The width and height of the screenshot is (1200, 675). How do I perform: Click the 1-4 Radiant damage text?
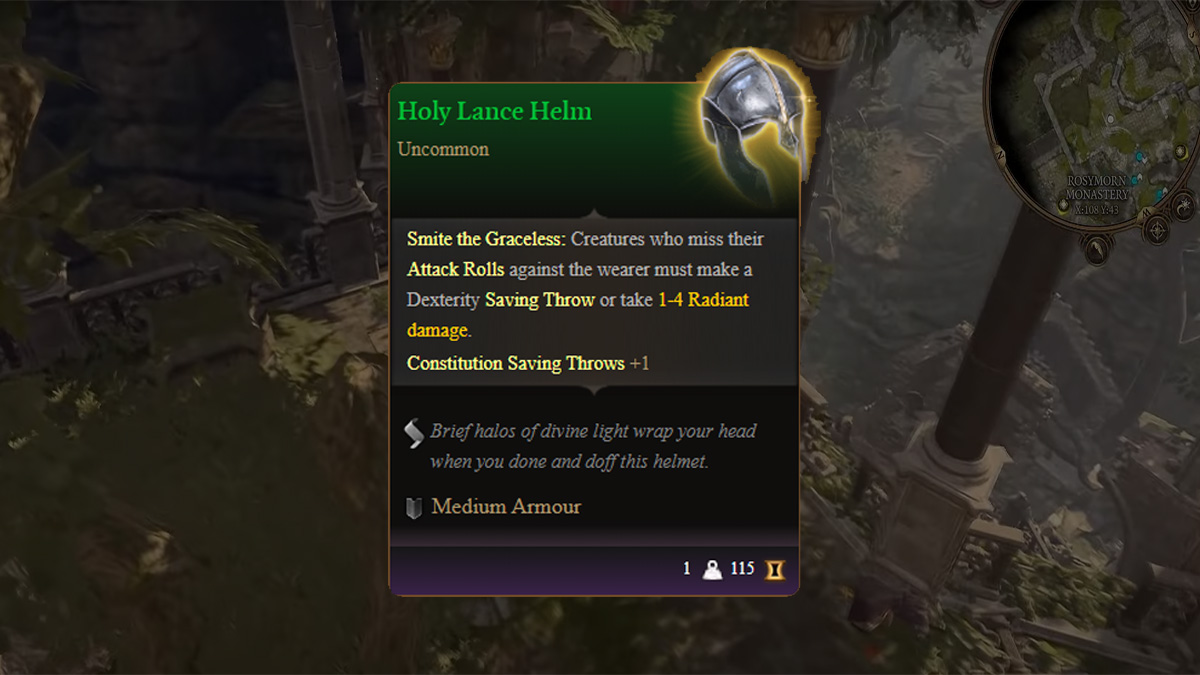[x=578, y=314]
